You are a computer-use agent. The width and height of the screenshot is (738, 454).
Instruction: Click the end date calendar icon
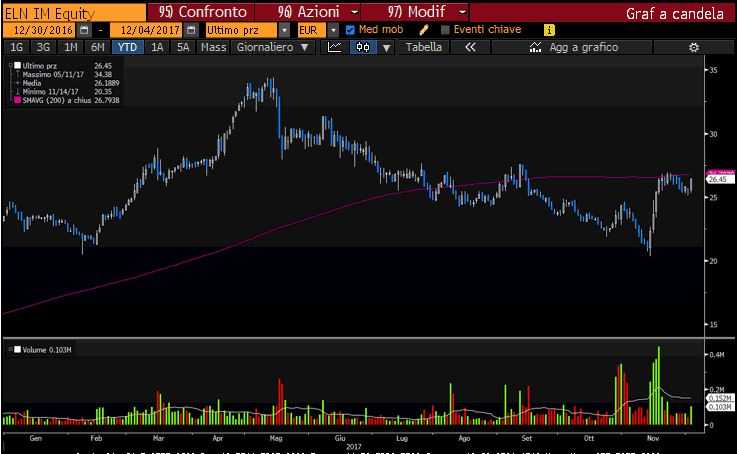point(189,30)
